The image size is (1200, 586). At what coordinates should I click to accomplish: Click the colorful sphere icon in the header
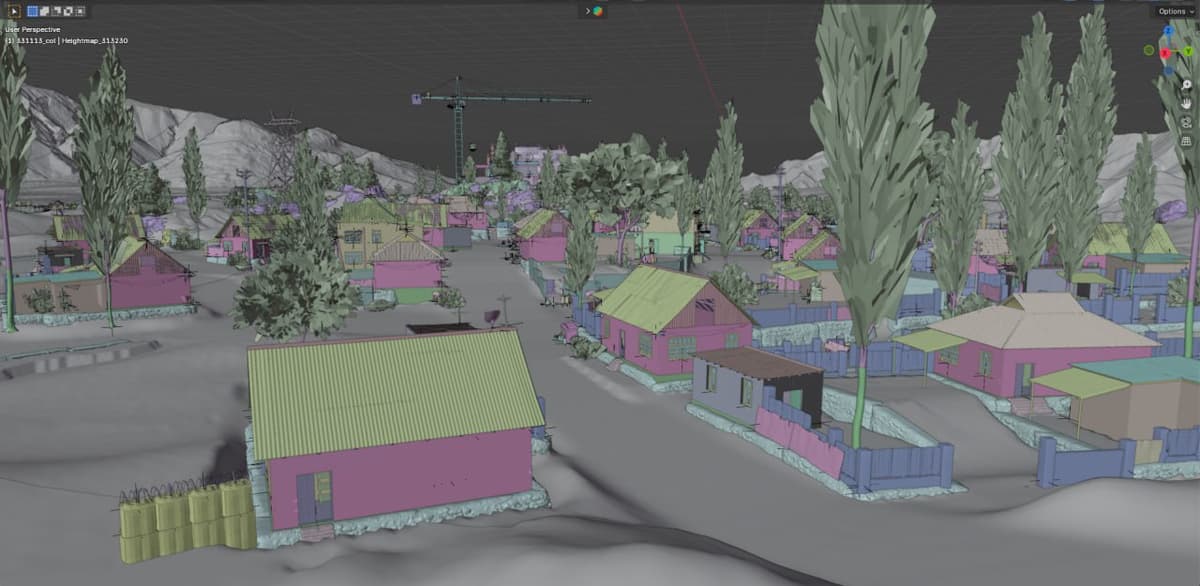click(598, 11)
